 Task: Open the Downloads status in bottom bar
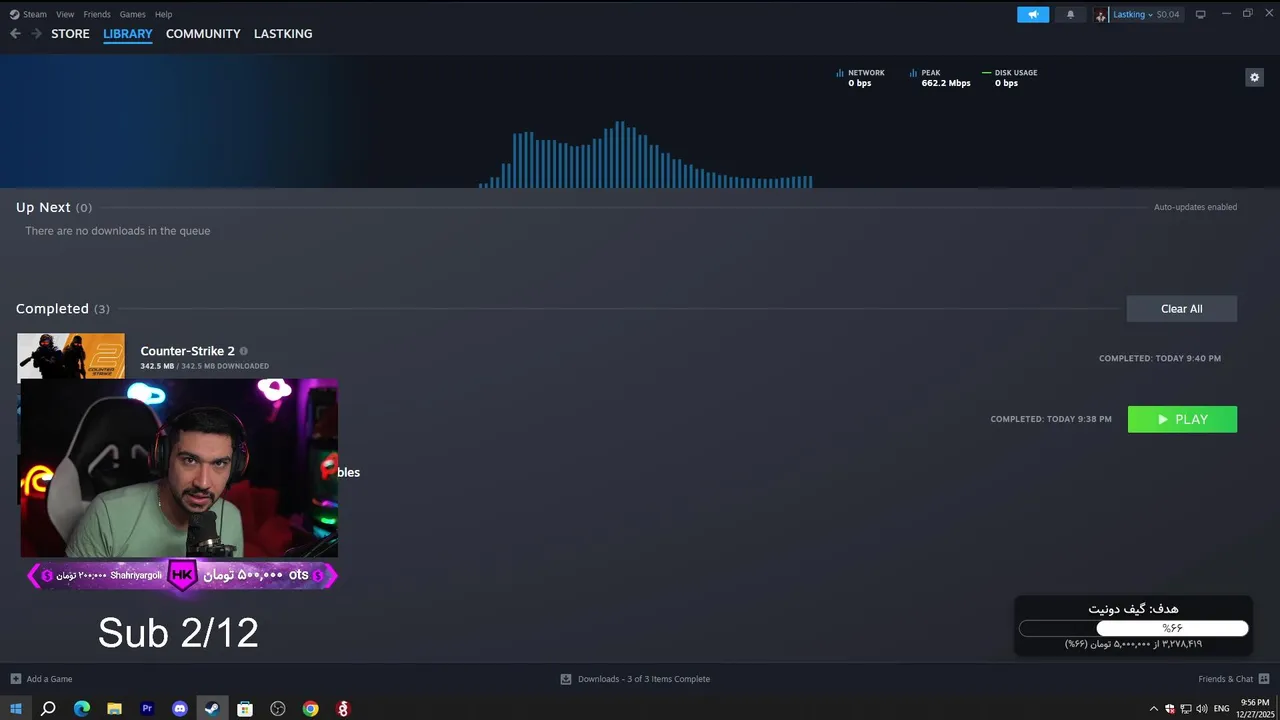(635, 679)
